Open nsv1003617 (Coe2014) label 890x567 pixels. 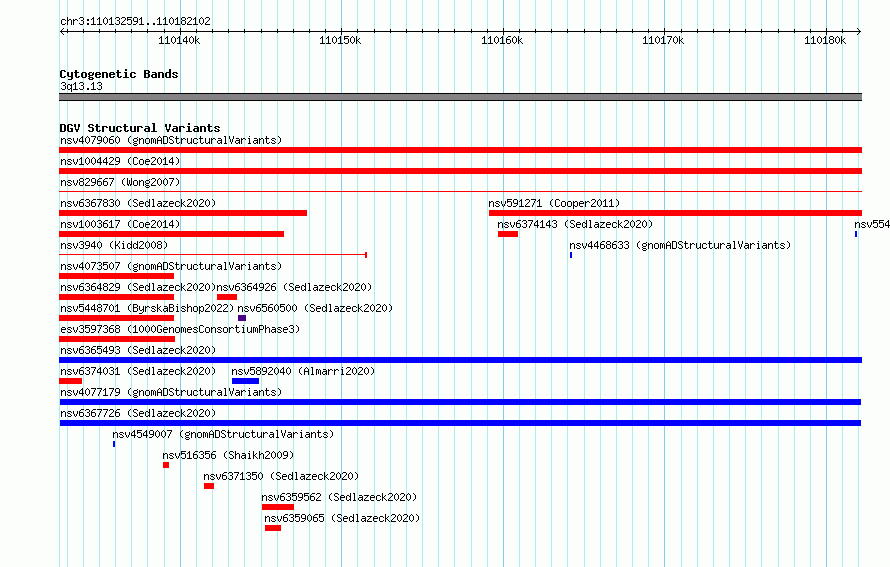(x=120, y=224)
